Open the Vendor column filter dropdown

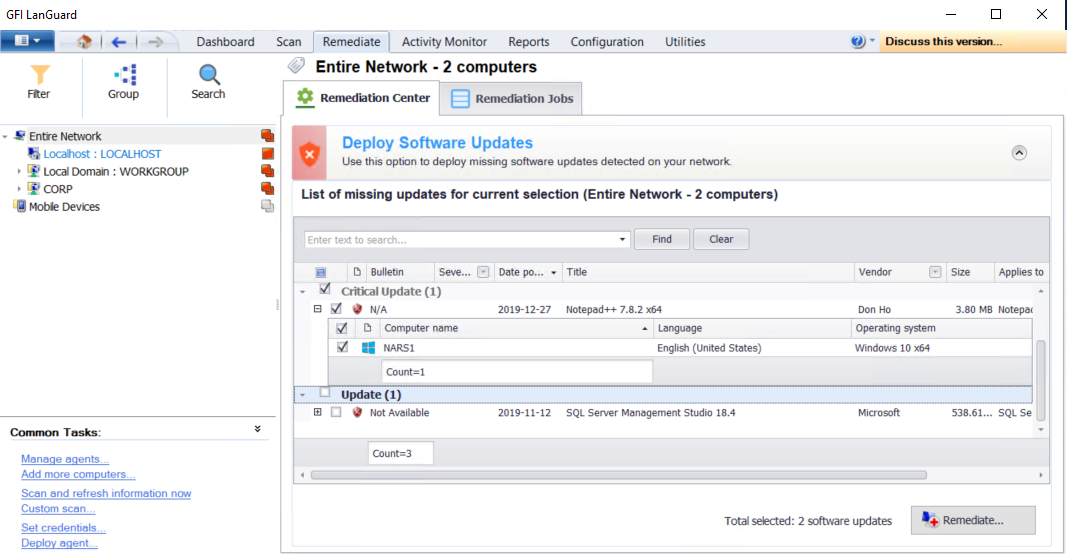click(935, 272)
